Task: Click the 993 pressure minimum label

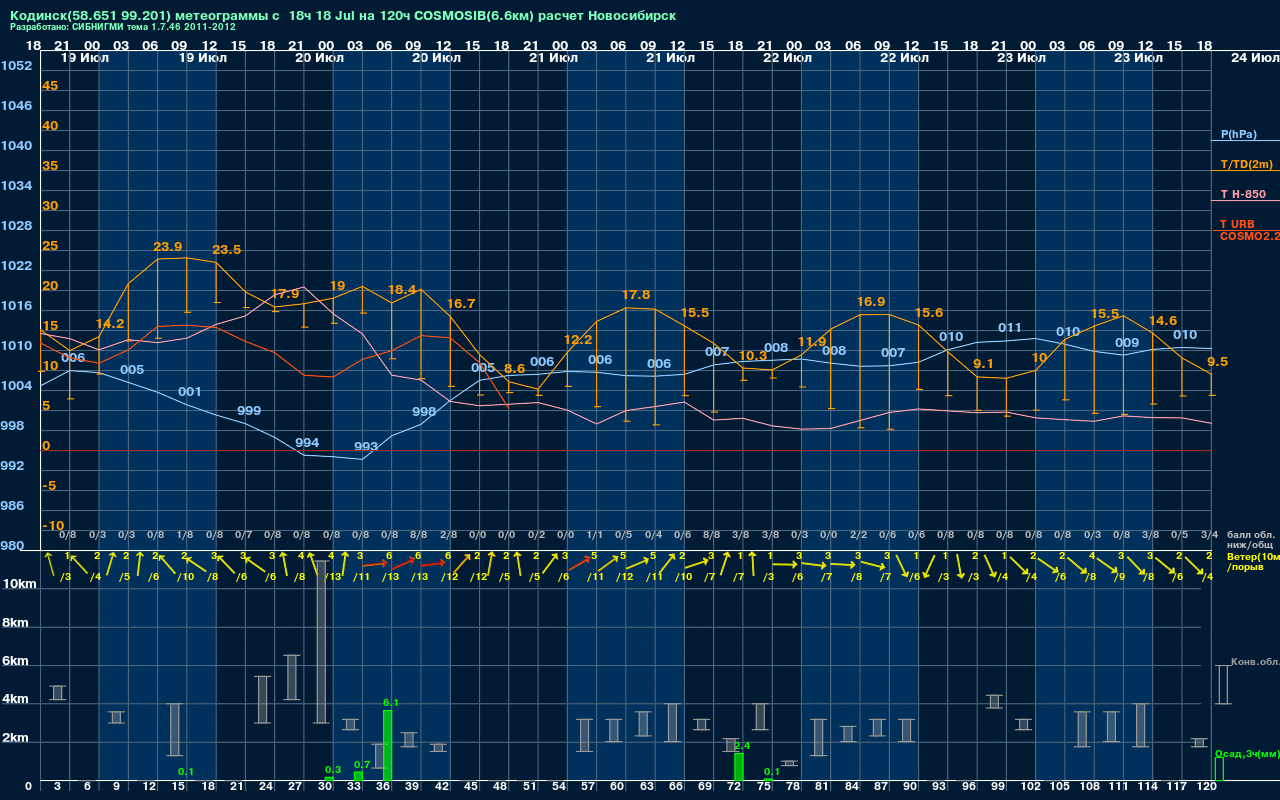Action: click(x=366, y=447)
